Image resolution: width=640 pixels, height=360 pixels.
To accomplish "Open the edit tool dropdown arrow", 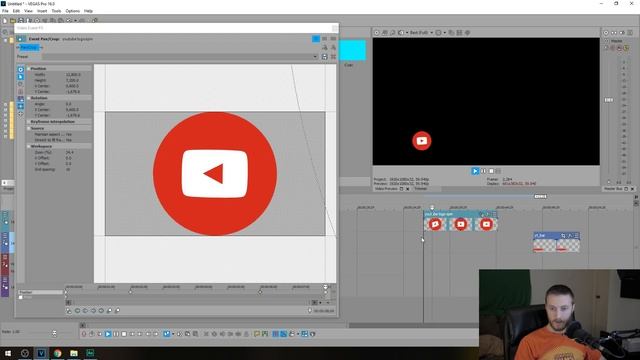I will (173, 334).
